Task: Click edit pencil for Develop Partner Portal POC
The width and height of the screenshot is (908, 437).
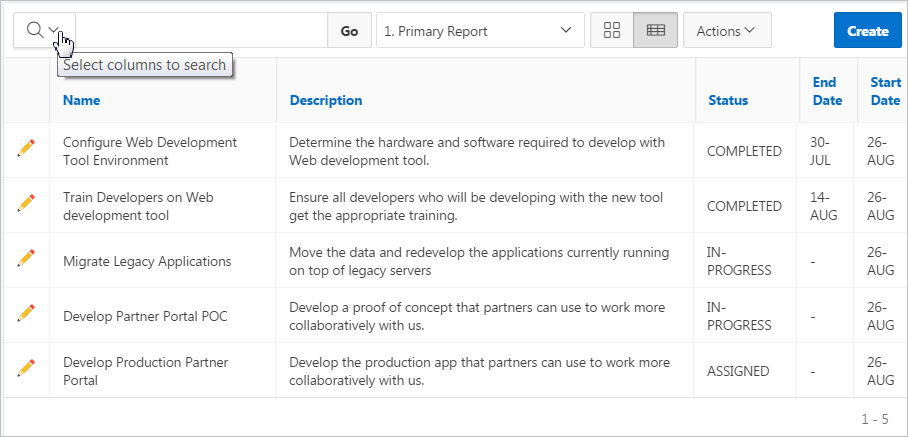Action: [26, 315]
